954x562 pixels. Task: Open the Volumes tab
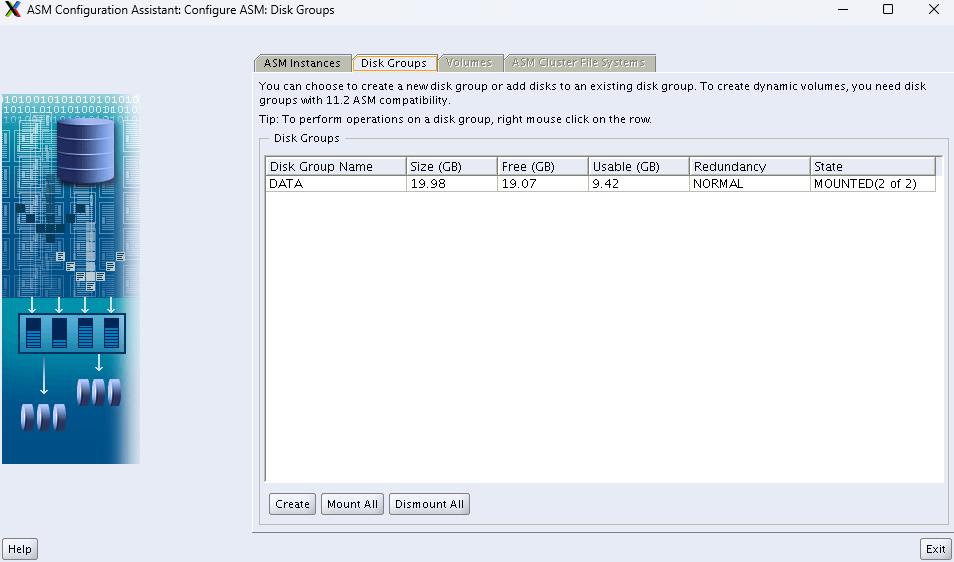(470, 63)
